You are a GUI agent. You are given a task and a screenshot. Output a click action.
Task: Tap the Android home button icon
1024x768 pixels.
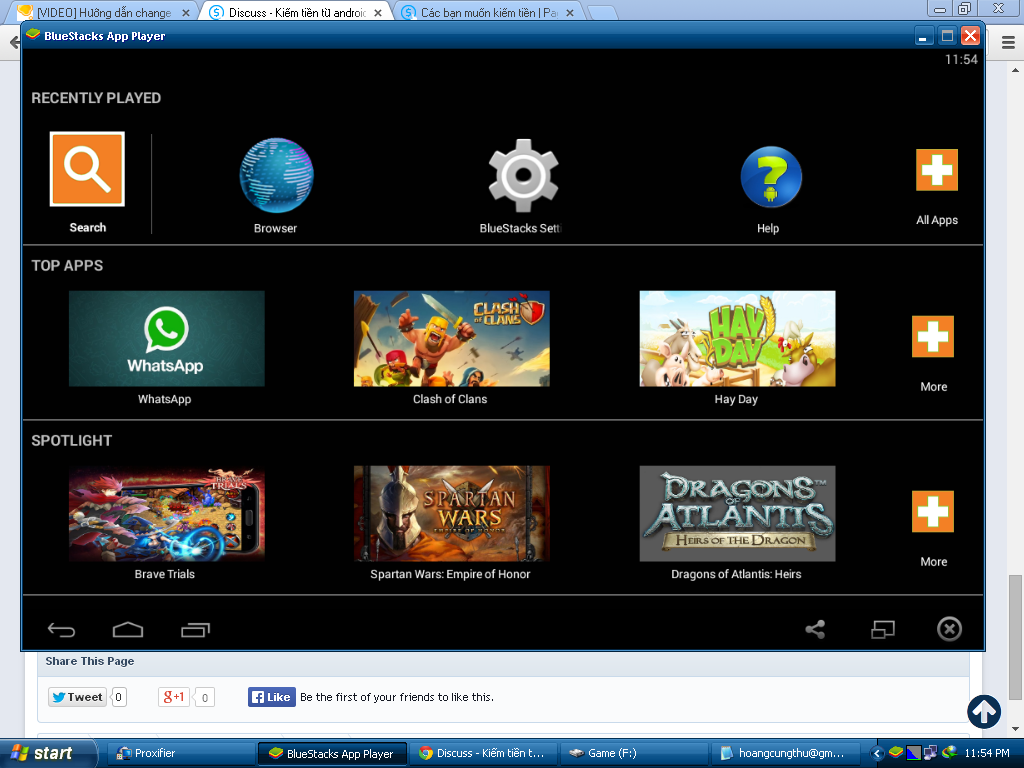point(128,630)
